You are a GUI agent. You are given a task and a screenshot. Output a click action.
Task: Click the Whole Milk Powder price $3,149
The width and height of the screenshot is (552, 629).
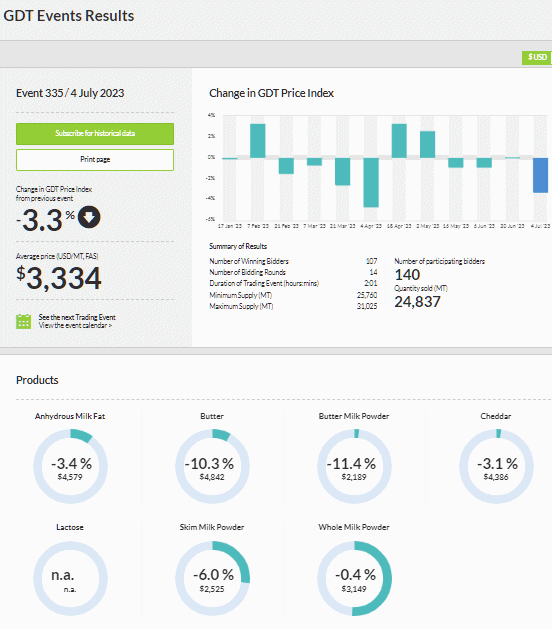pos(354,589)
